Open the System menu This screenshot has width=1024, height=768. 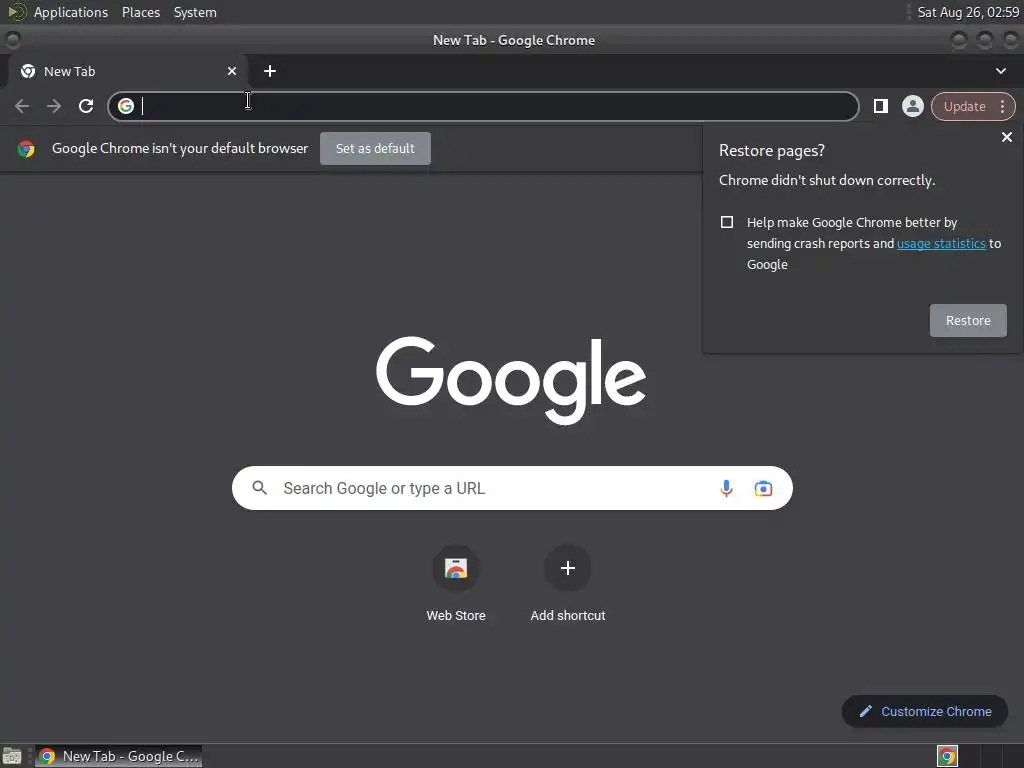[195, 12]
